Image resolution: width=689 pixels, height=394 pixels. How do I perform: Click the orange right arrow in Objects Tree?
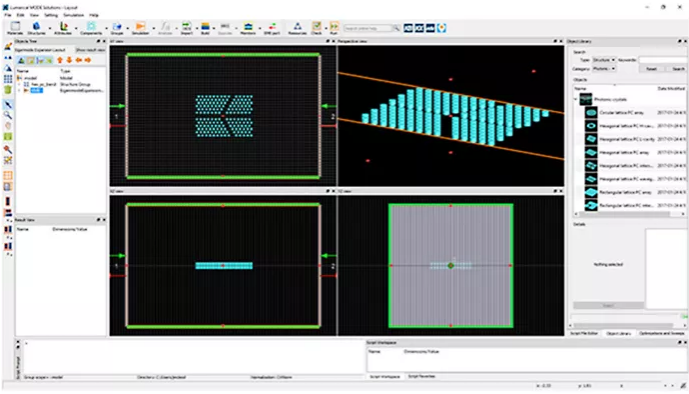[87, 60]
